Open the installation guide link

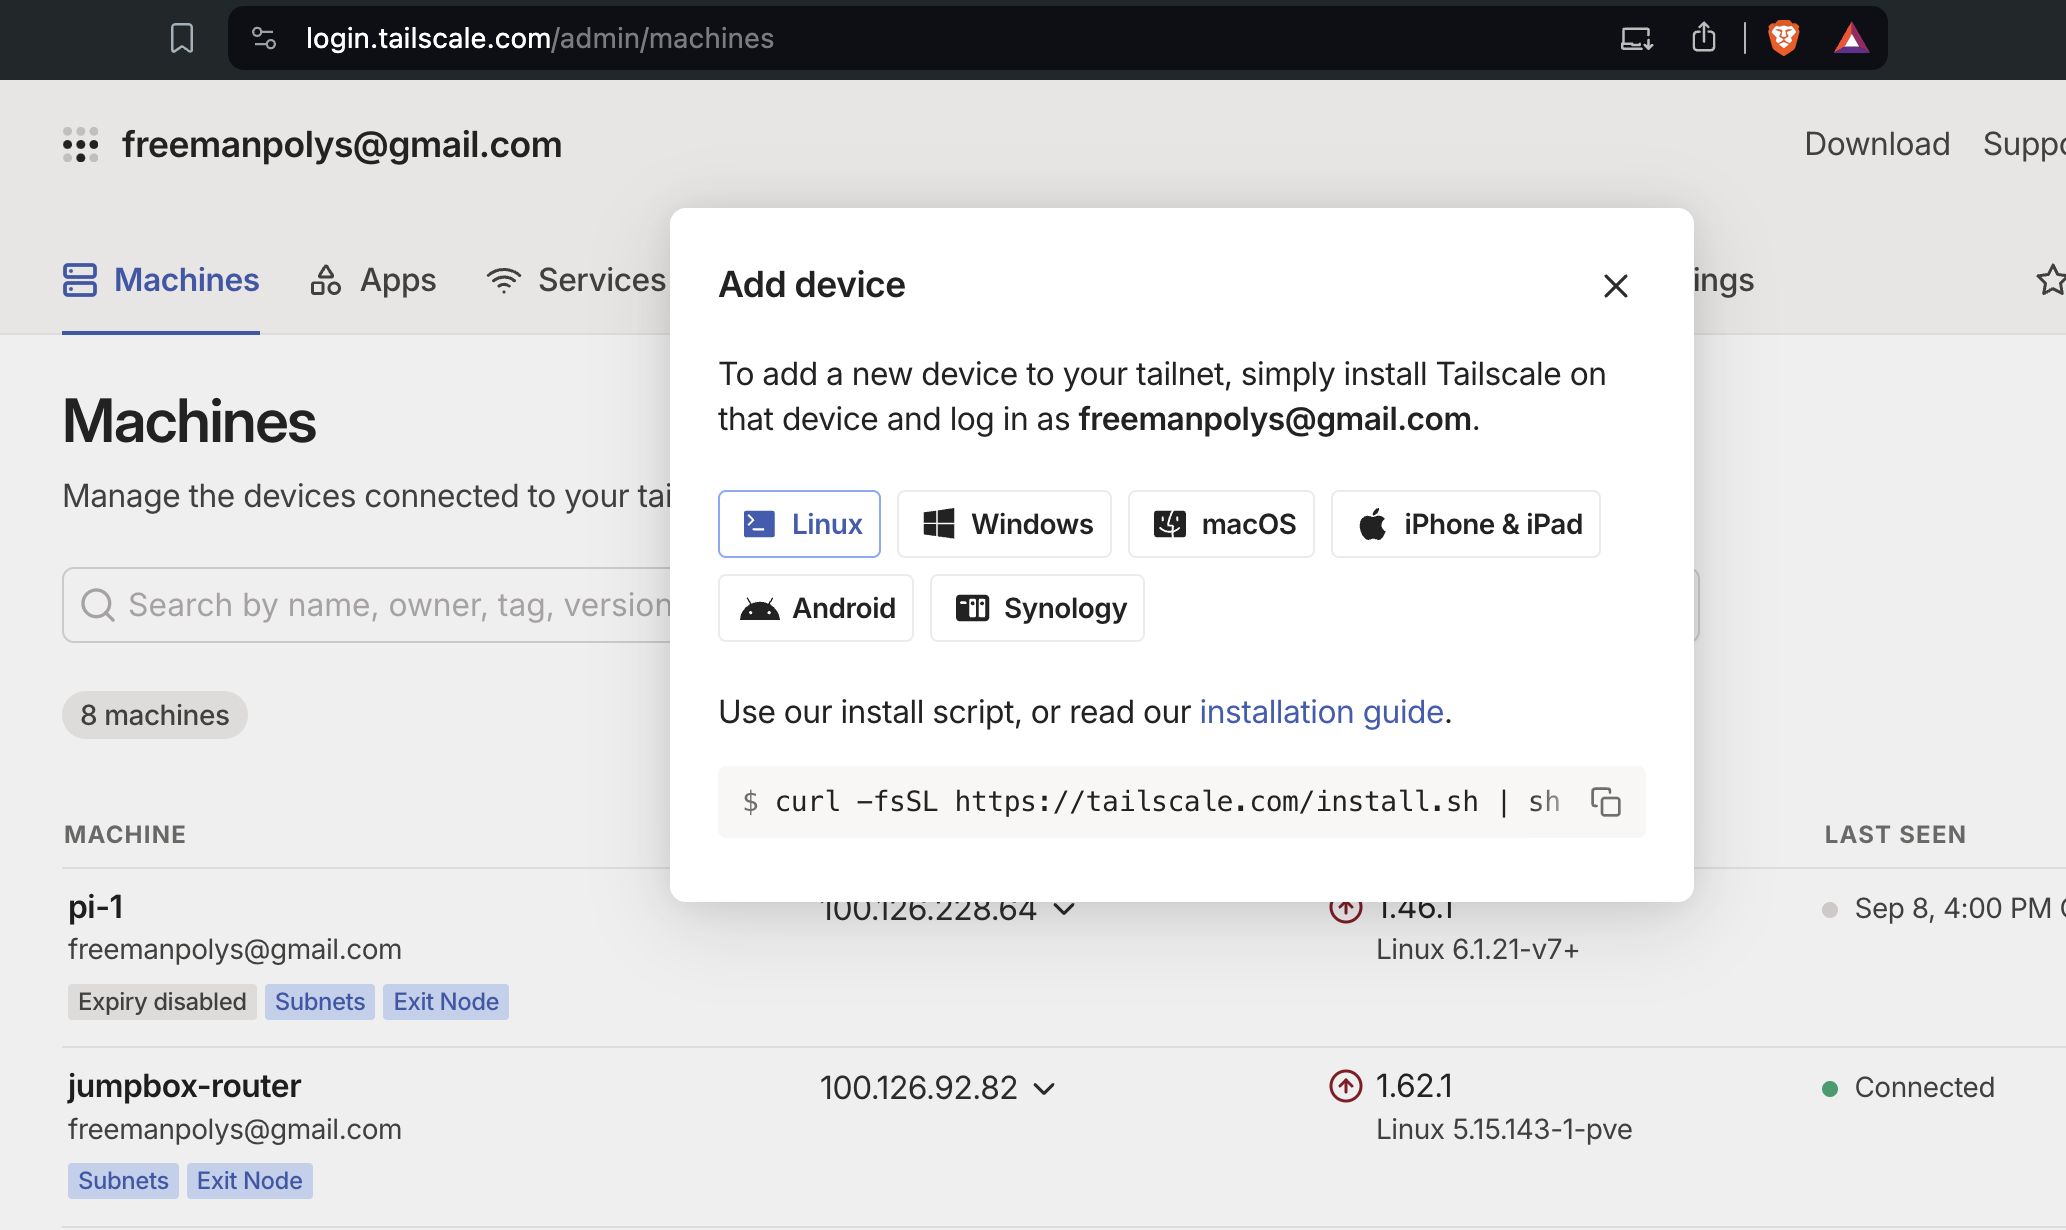(1321, 712)
